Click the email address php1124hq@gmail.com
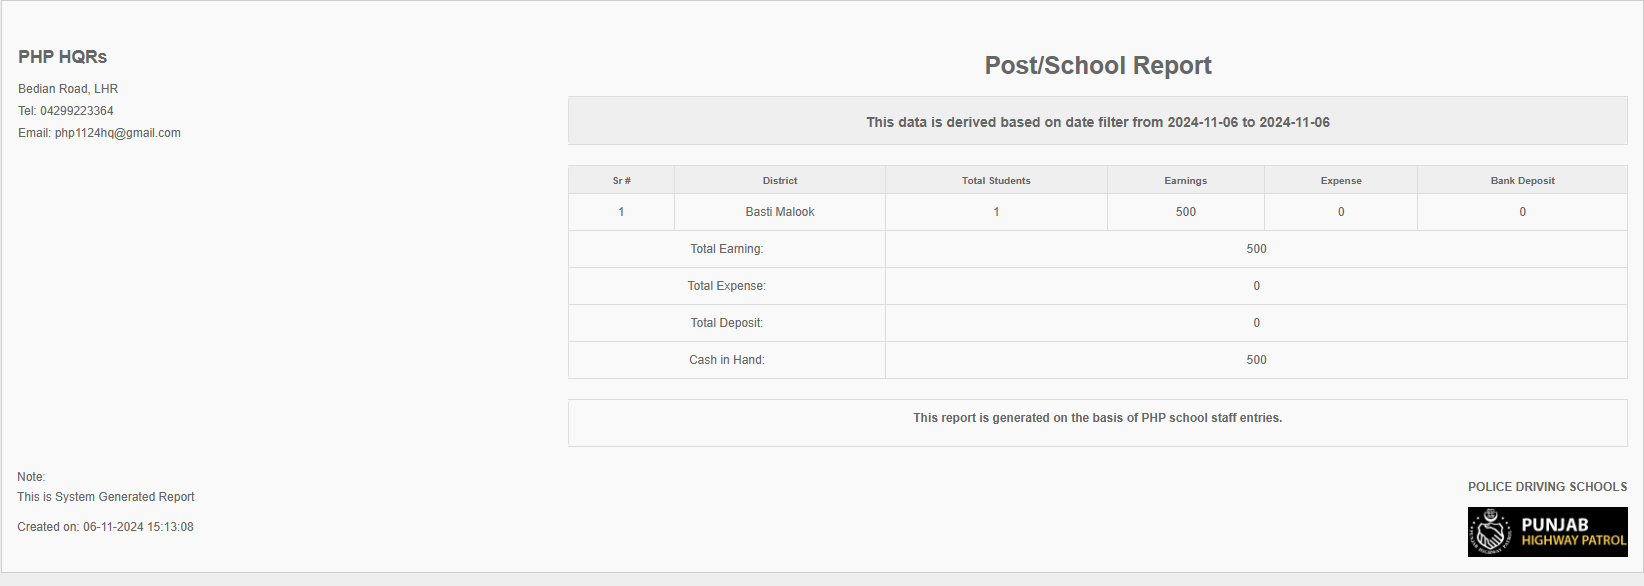This screenshot has width=1644, height=586. (117, 133)
